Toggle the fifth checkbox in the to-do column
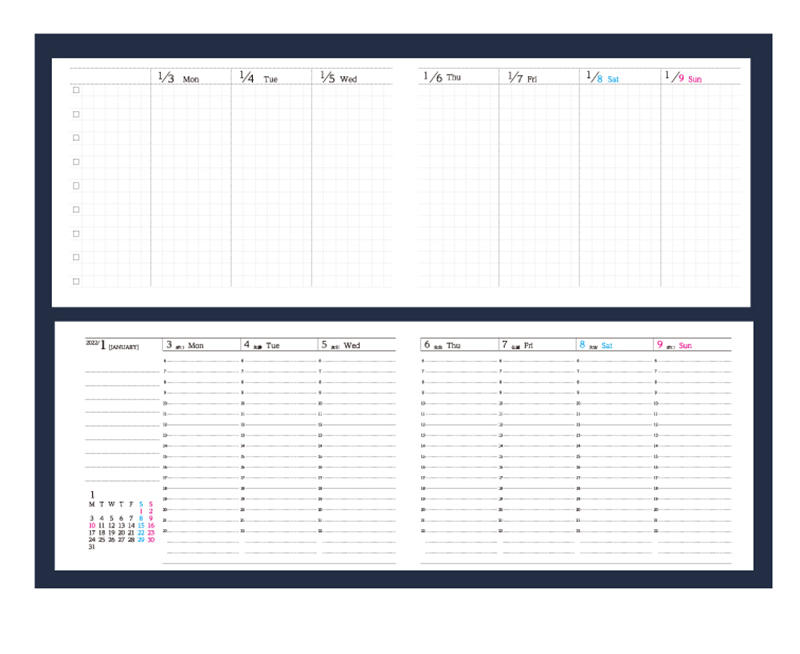The width and height of the screenshot is (800, 654). pos(76,186)
